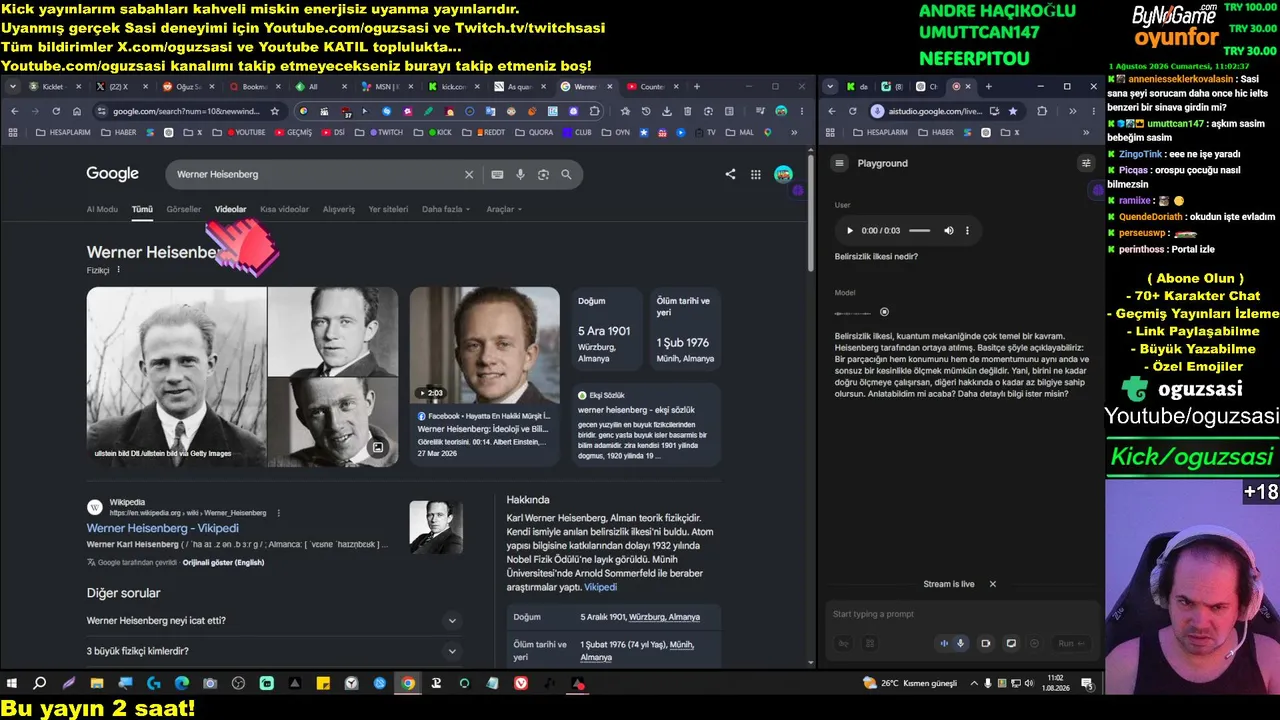Screen dimensions: 1280x720
Task: Open Google Lens image search
Action: 543,174
